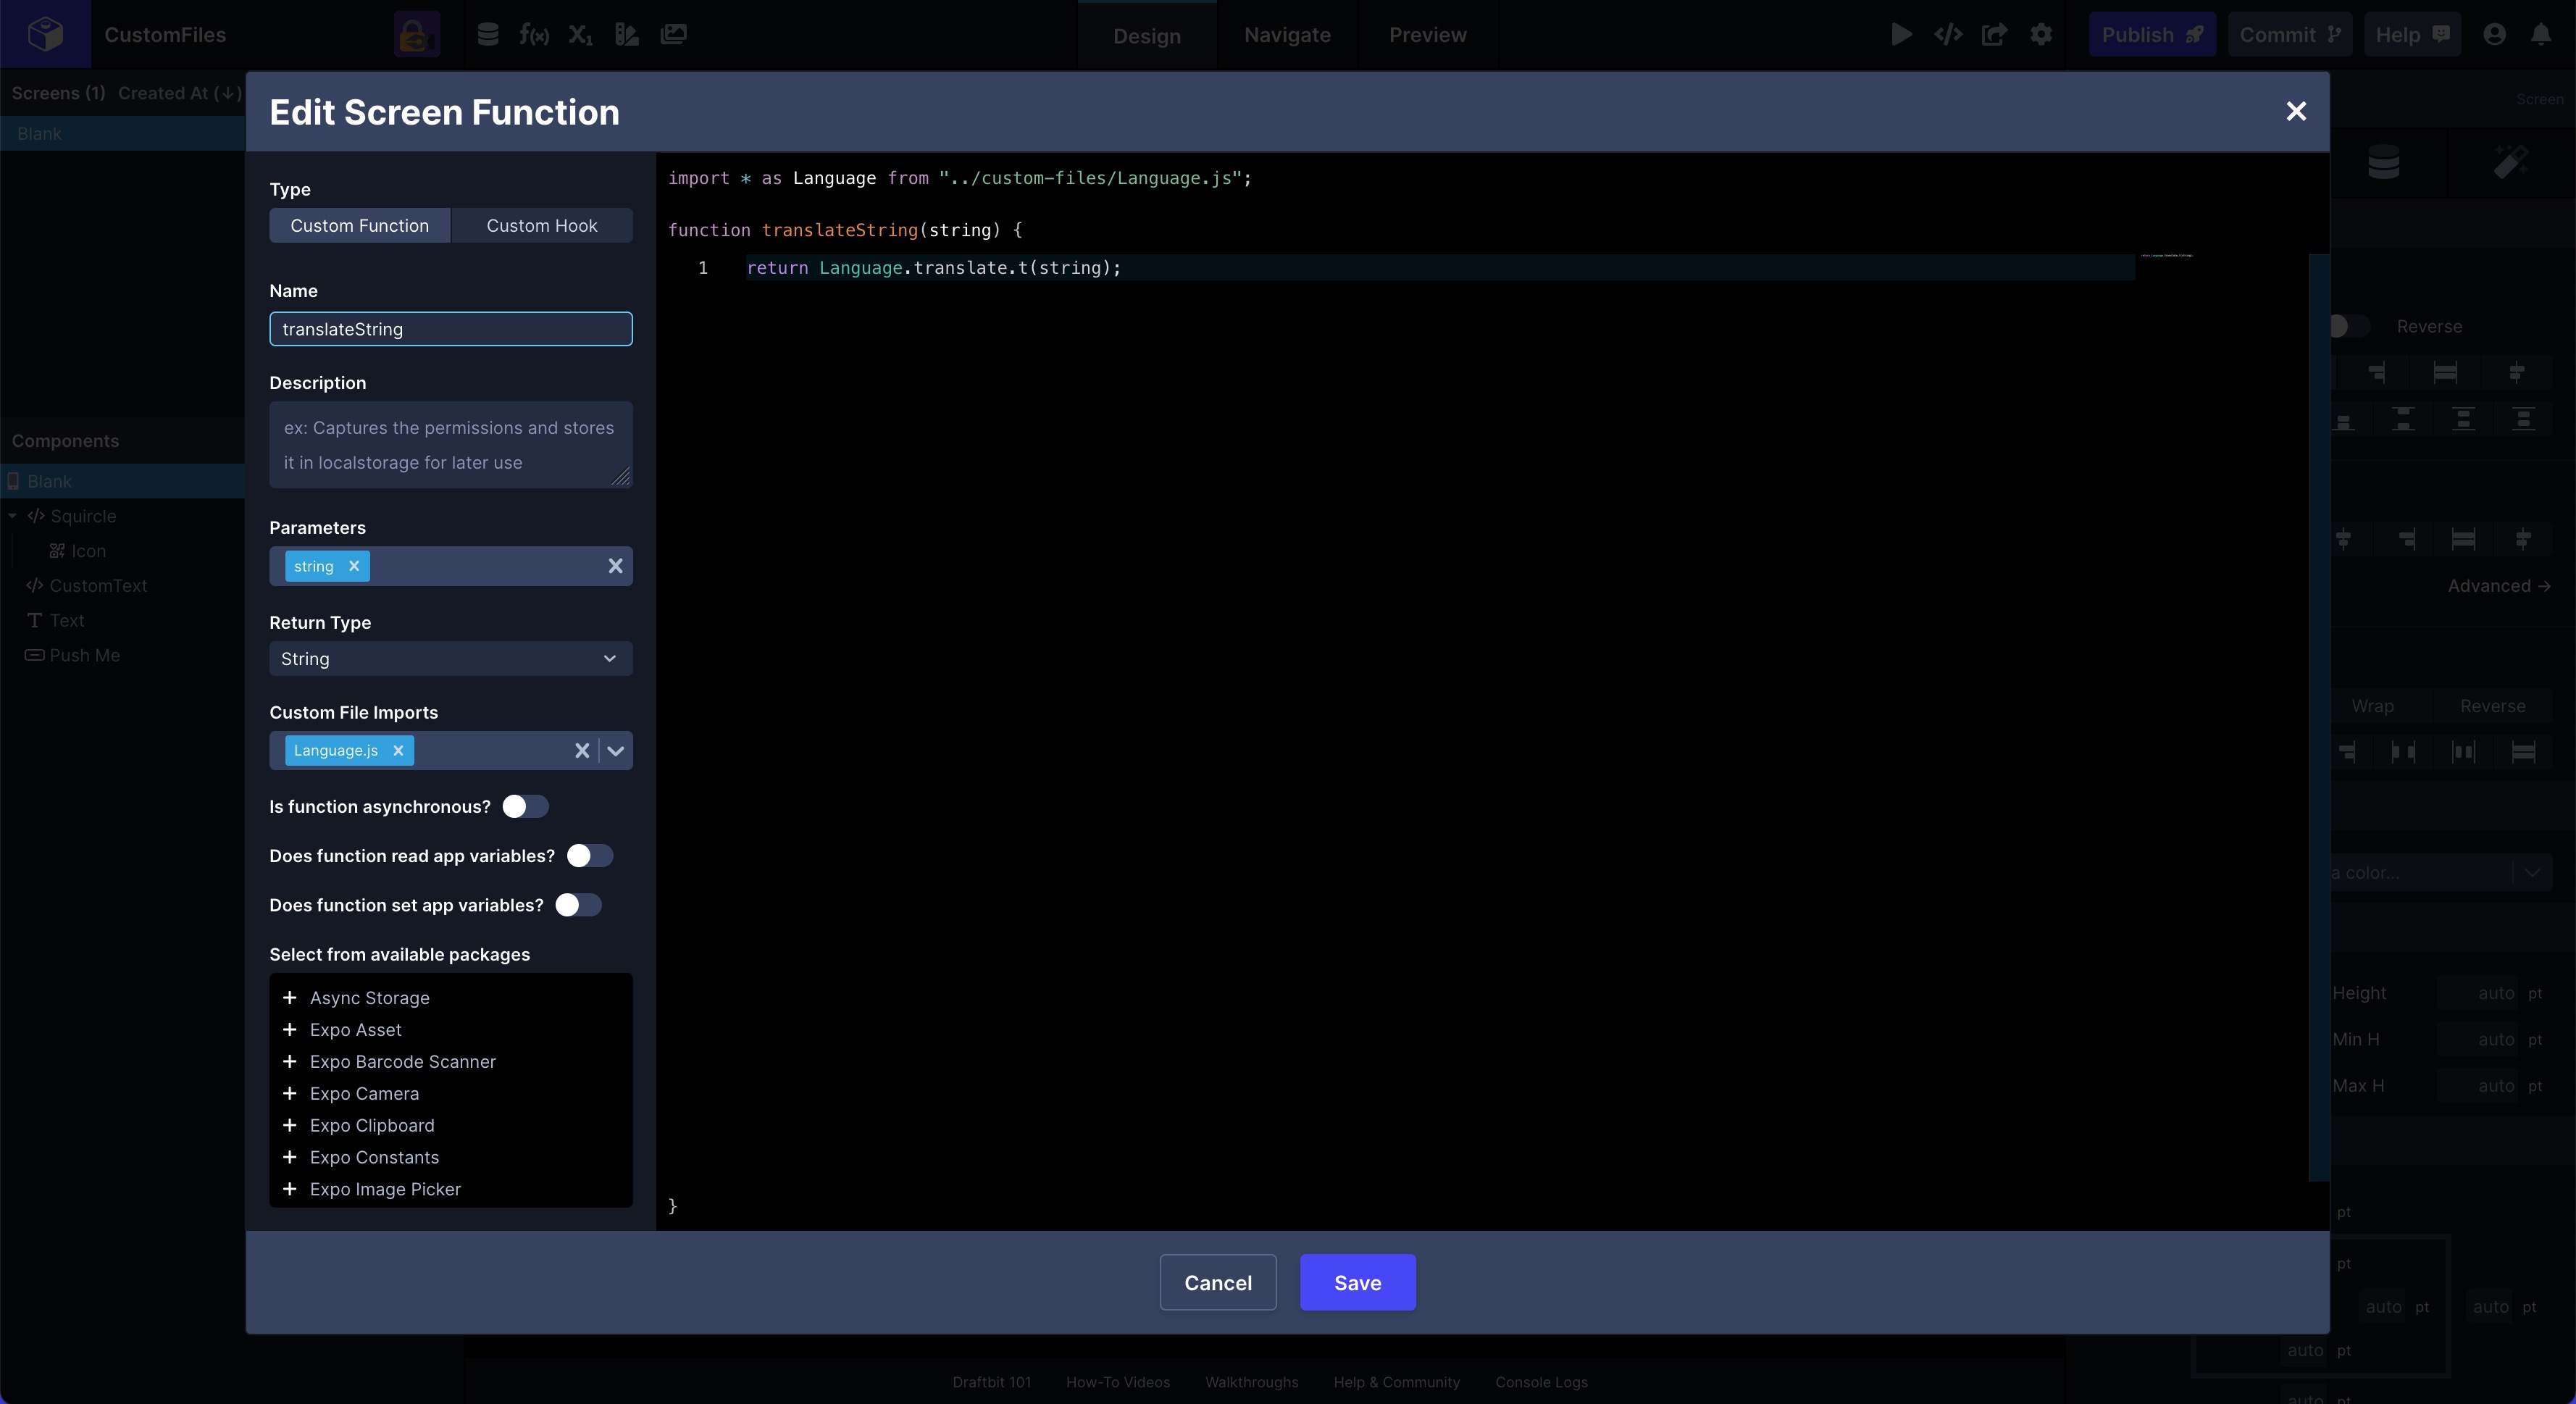Image resolution: width=2576 pixels, height=1404 pixels.
Task: Toggle Is function asynchronous switch
Action: pyautogui.click(x=525, y=806)
